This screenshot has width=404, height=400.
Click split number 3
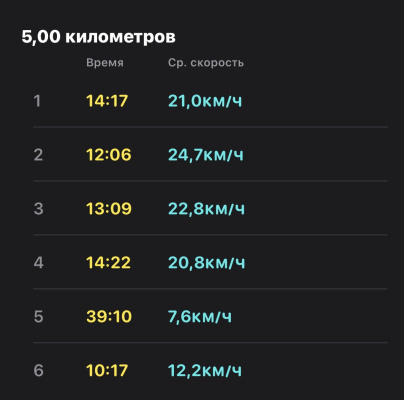38,209
